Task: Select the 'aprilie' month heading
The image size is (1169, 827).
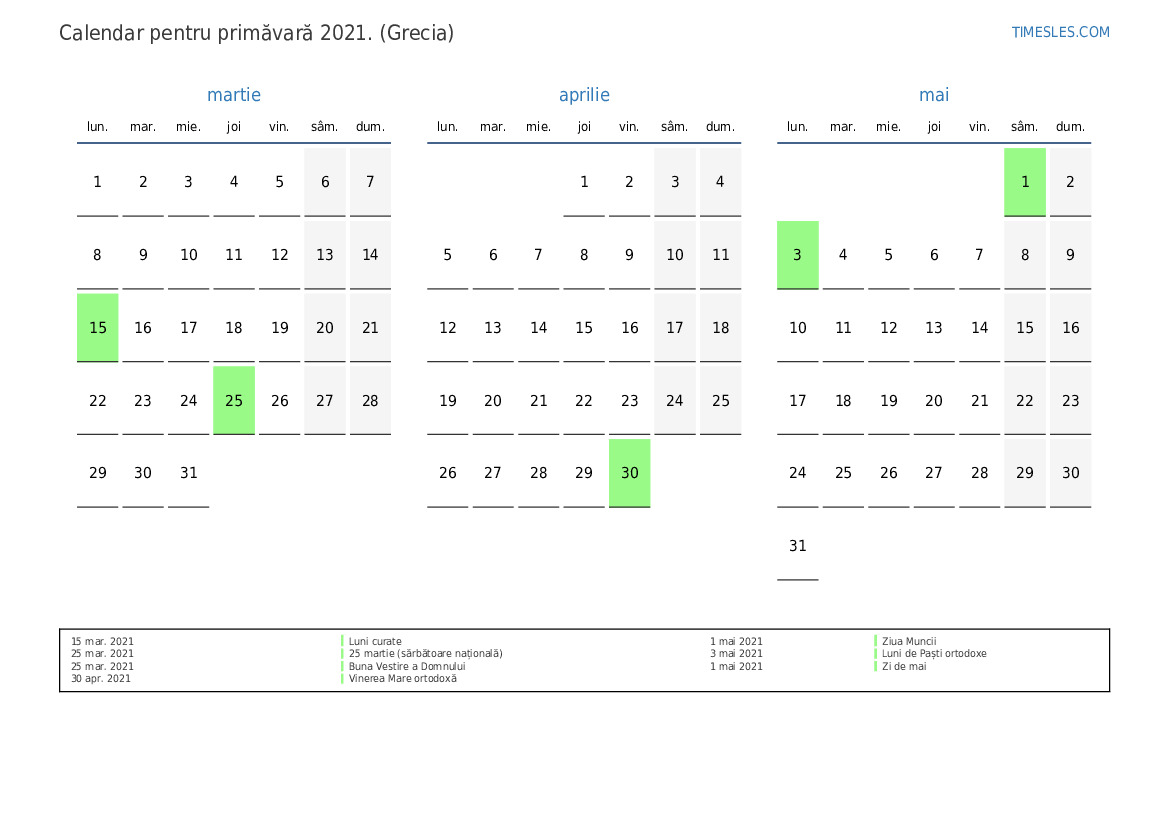Action: (584, 95)
